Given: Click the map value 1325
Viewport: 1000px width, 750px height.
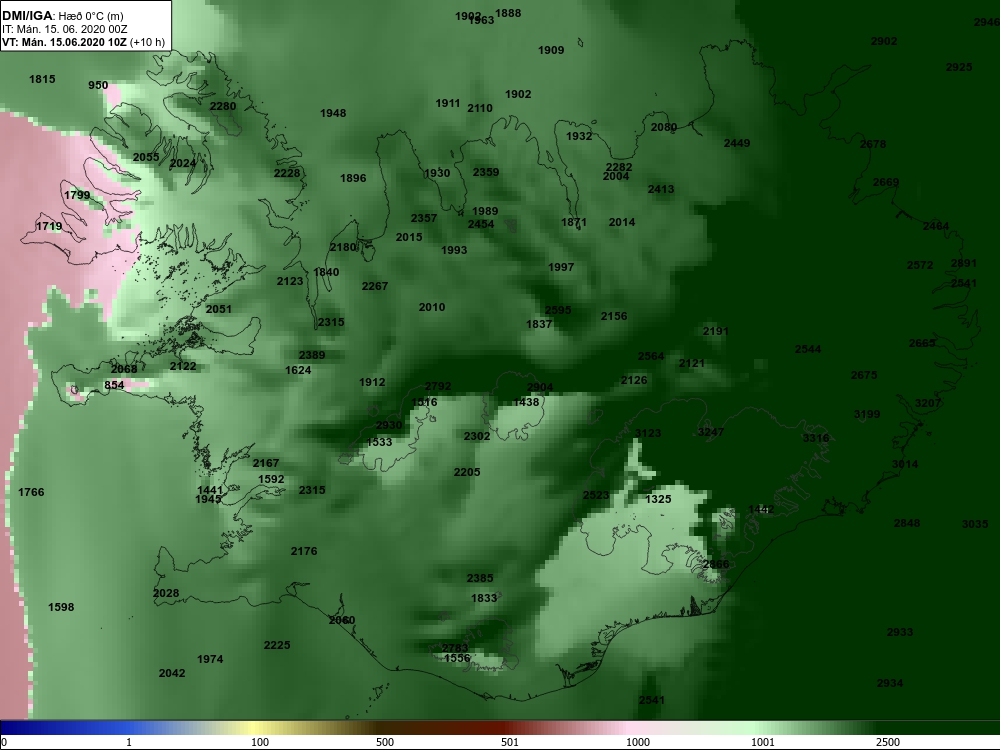Looking at the screenshot, I should point(658,499).
